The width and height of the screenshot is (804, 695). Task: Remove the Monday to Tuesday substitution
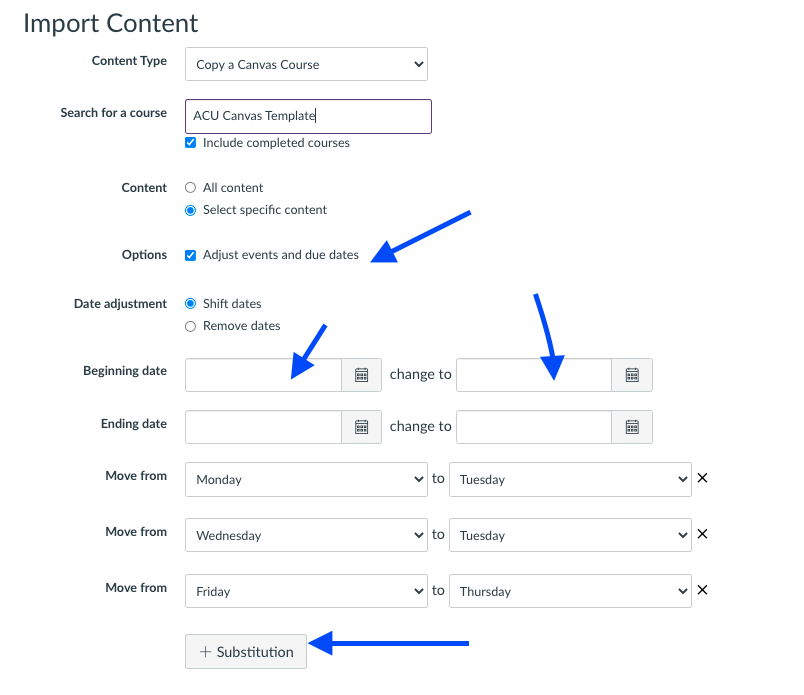[702, 478]
